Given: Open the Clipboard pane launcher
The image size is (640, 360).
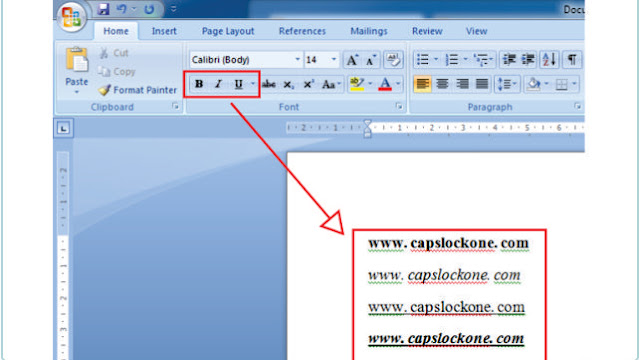Looking at the screenshot, I should (x=176, y=107).
